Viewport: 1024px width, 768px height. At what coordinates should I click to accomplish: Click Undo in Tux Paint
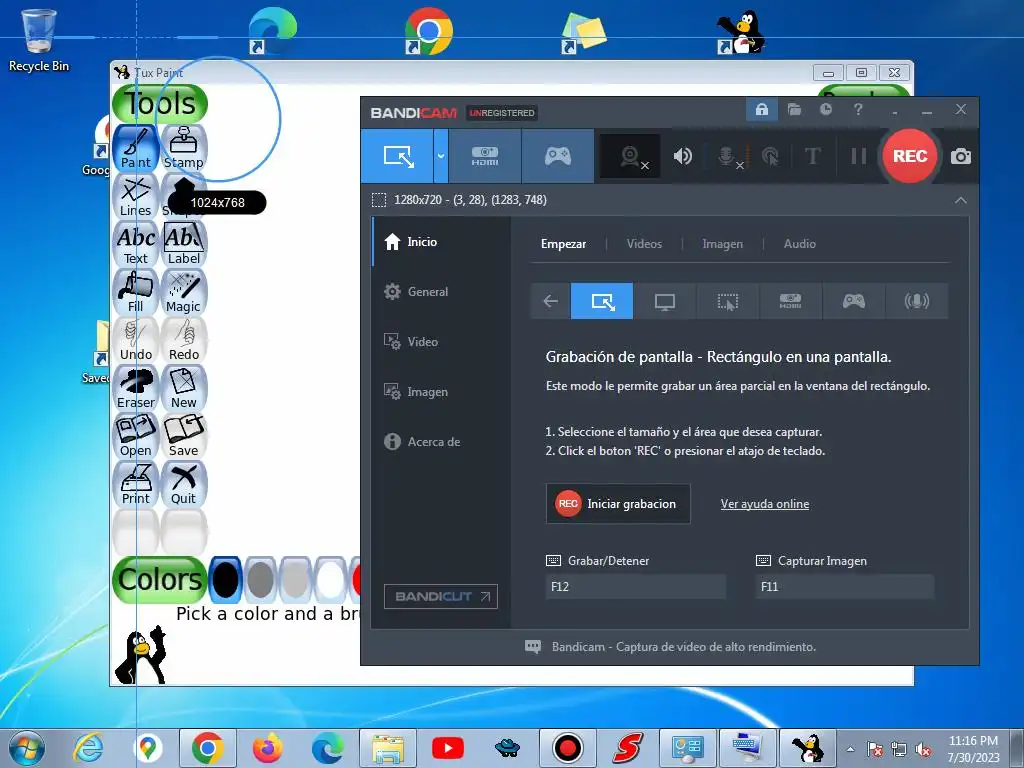coord(136,340)
